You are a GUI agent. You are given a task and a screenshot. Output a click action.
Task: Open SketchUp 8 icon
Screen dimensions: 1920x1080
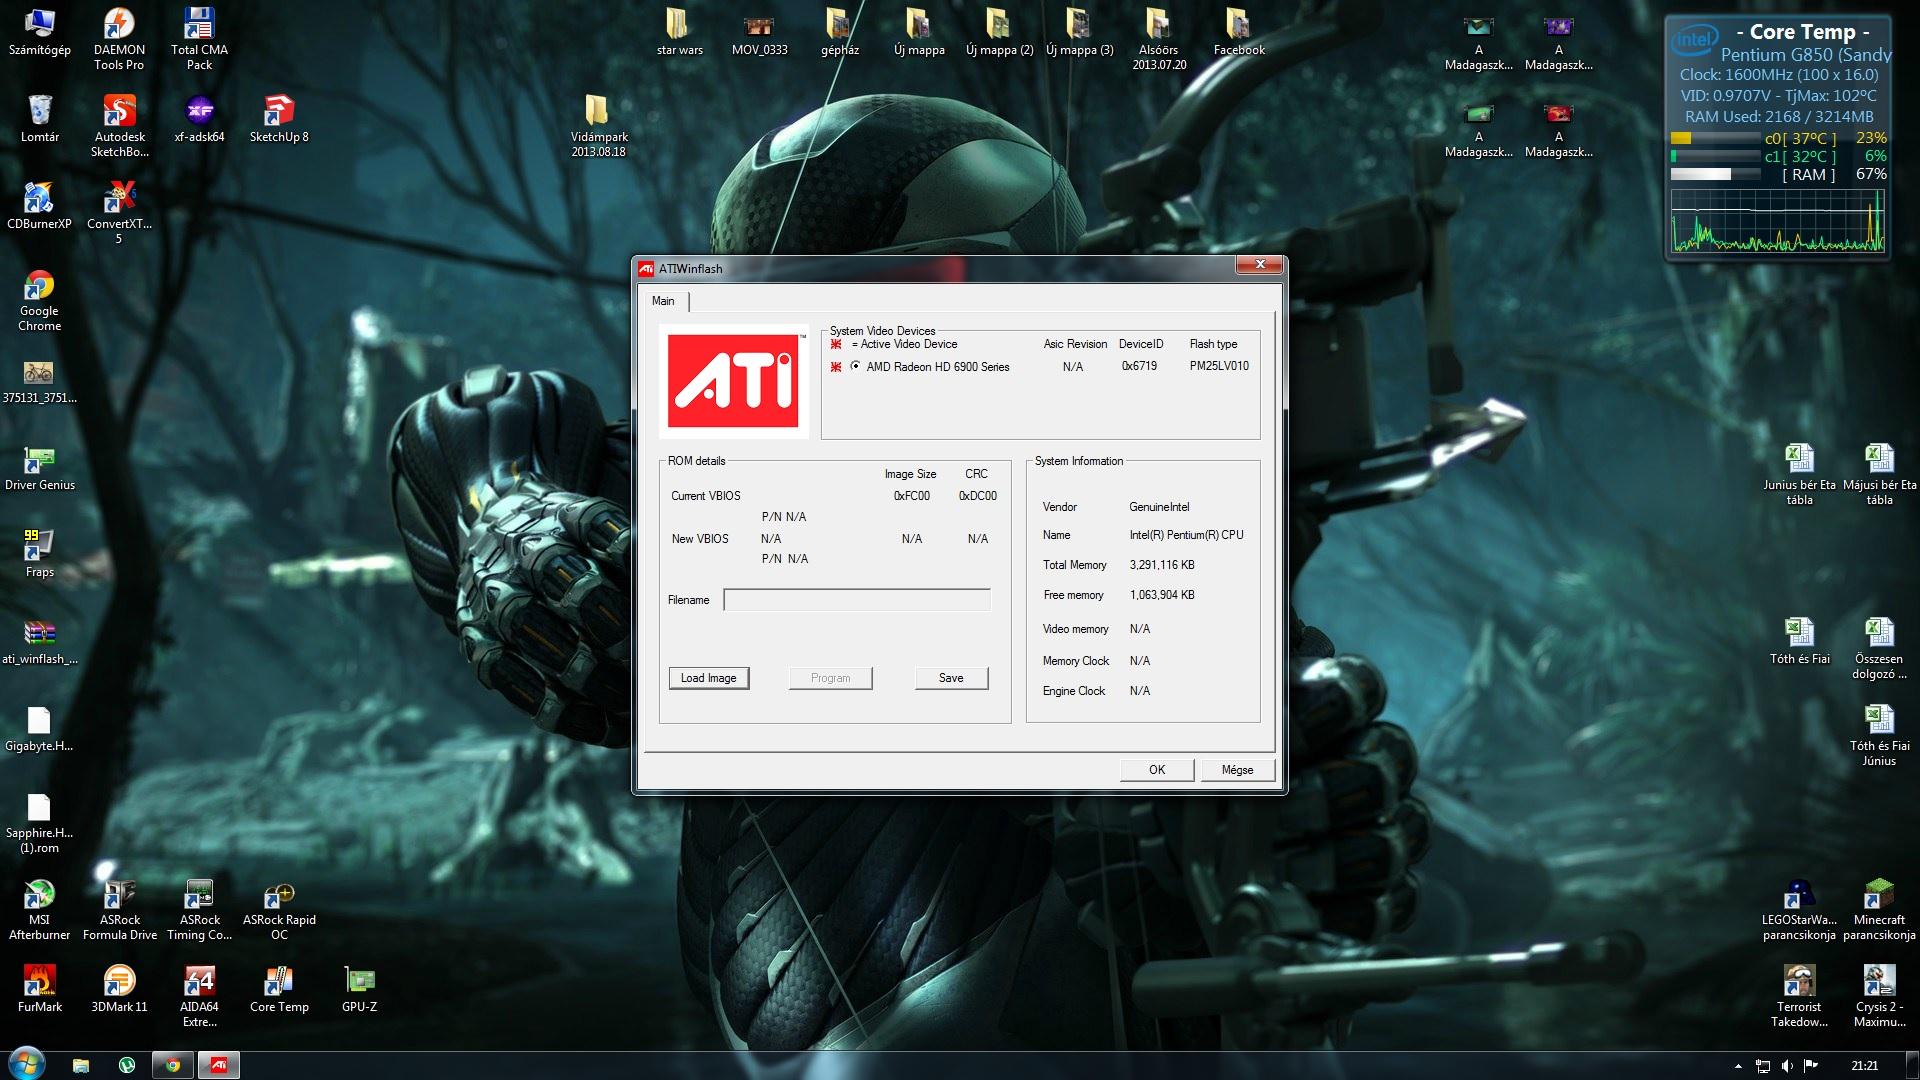click(279, 119)
